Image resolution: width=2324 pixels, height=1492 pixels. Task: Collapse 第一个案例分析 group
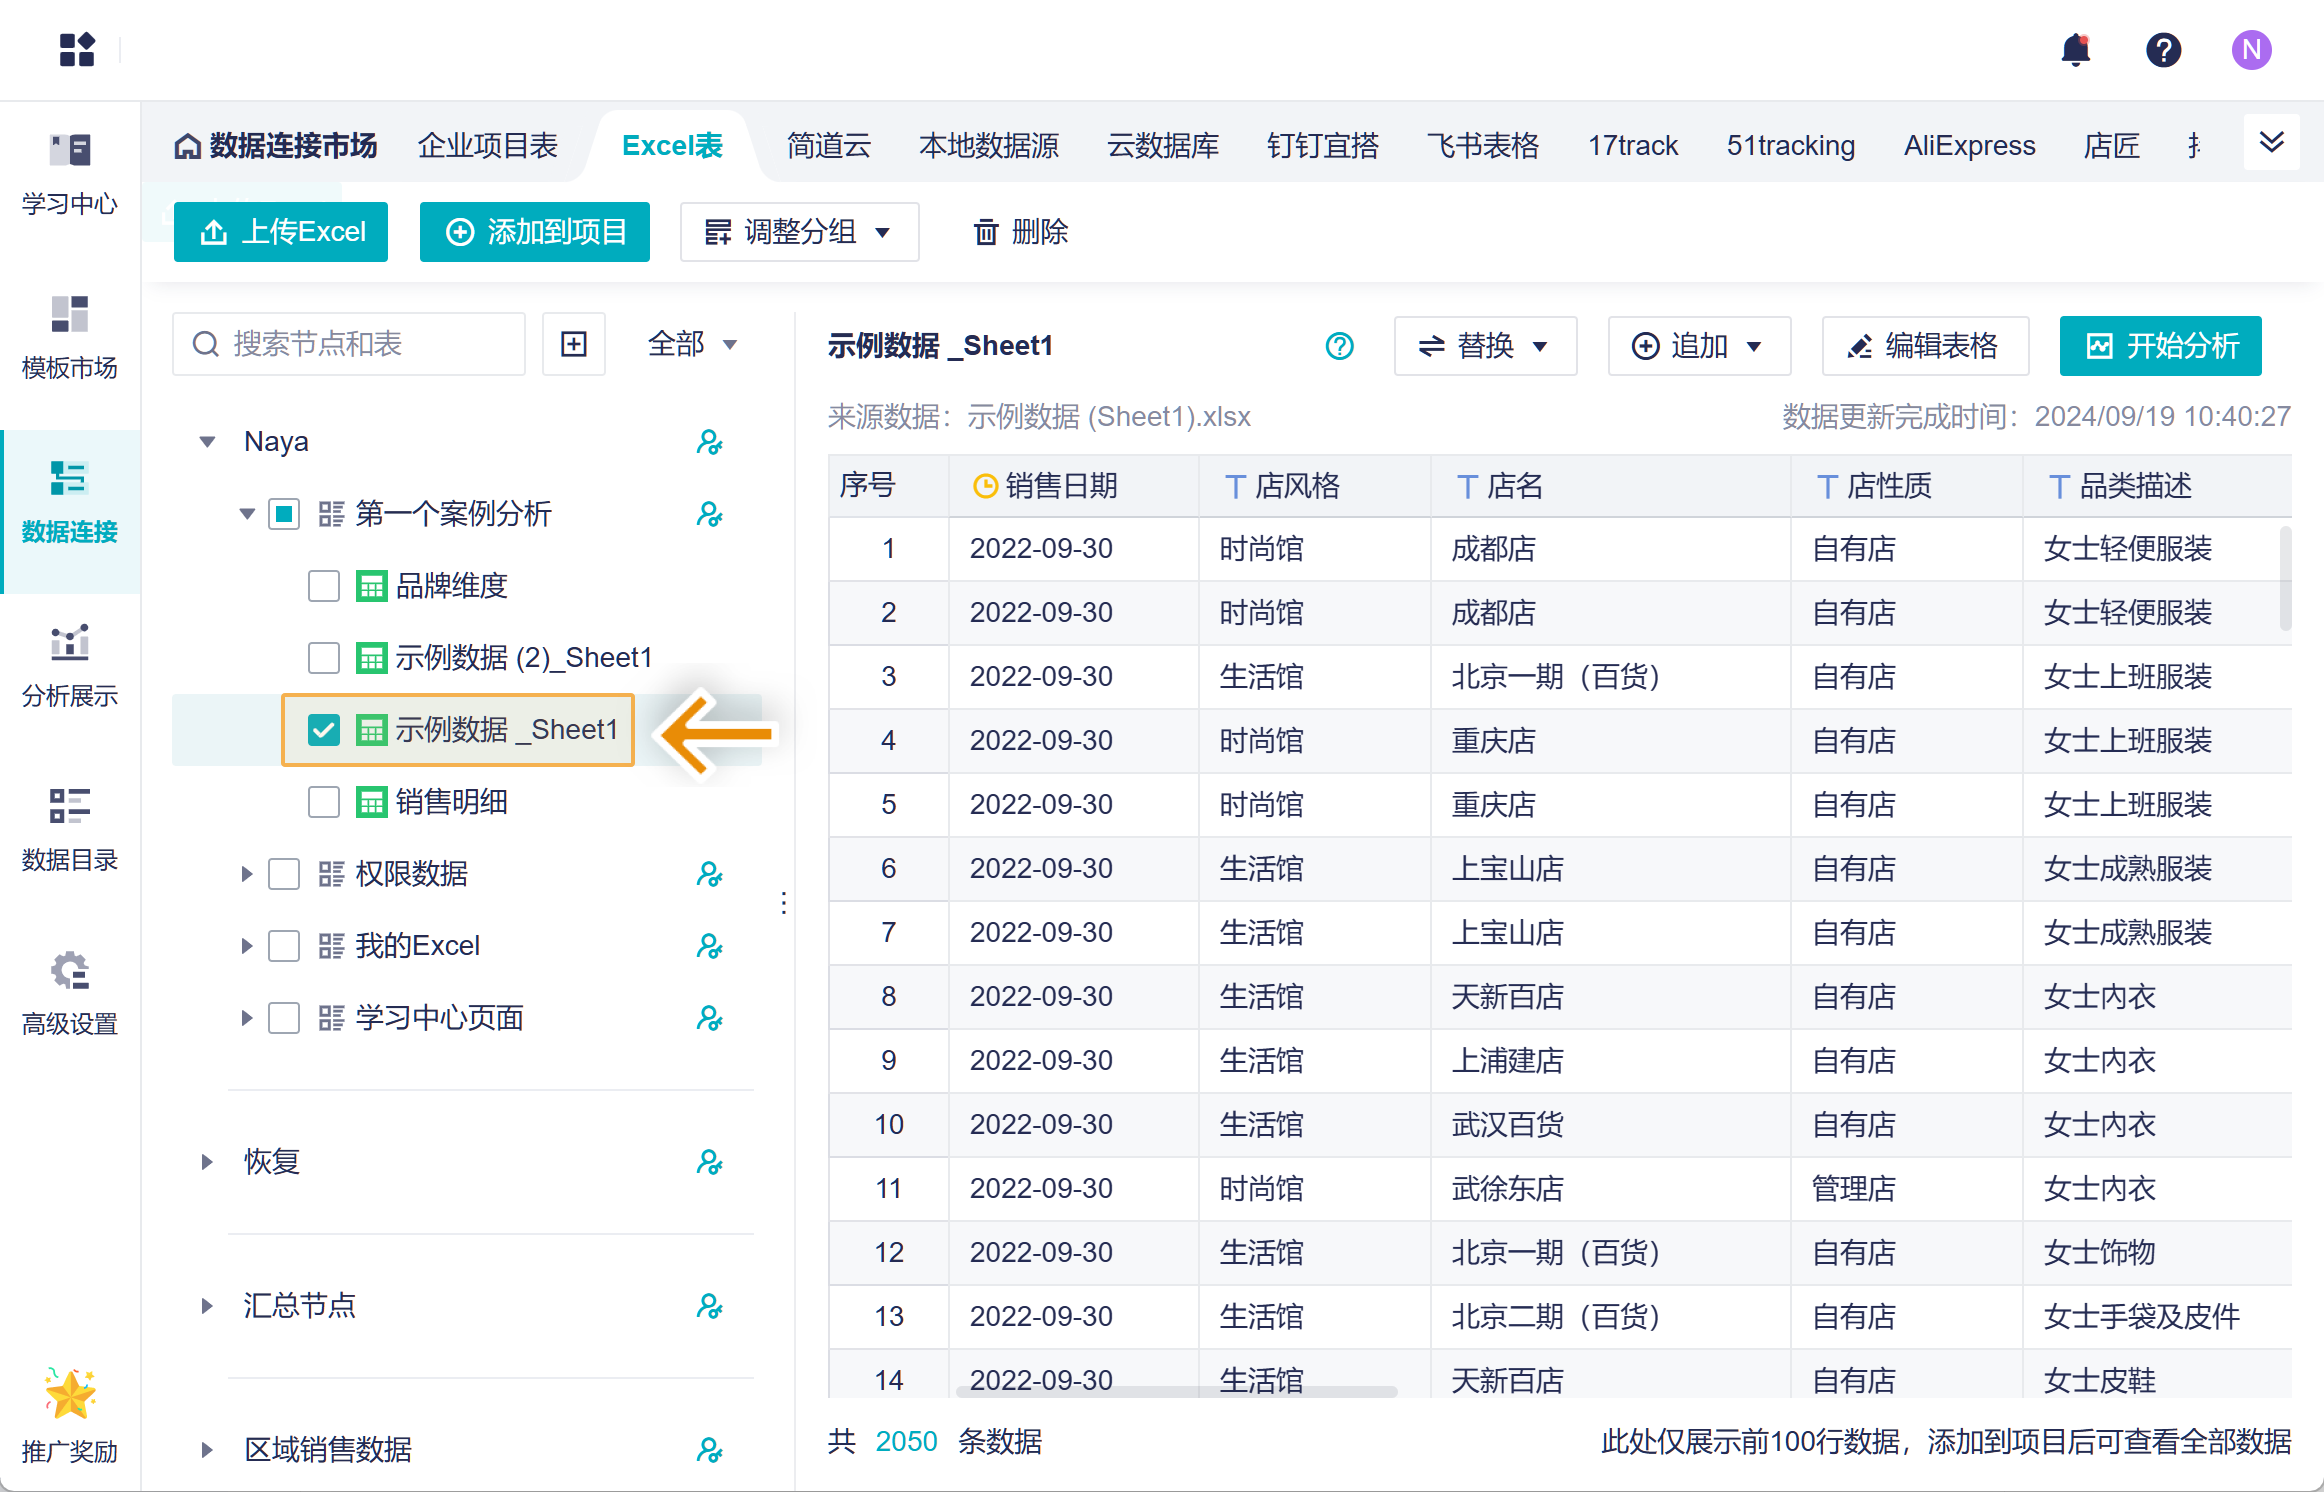[x=247, y=514]
